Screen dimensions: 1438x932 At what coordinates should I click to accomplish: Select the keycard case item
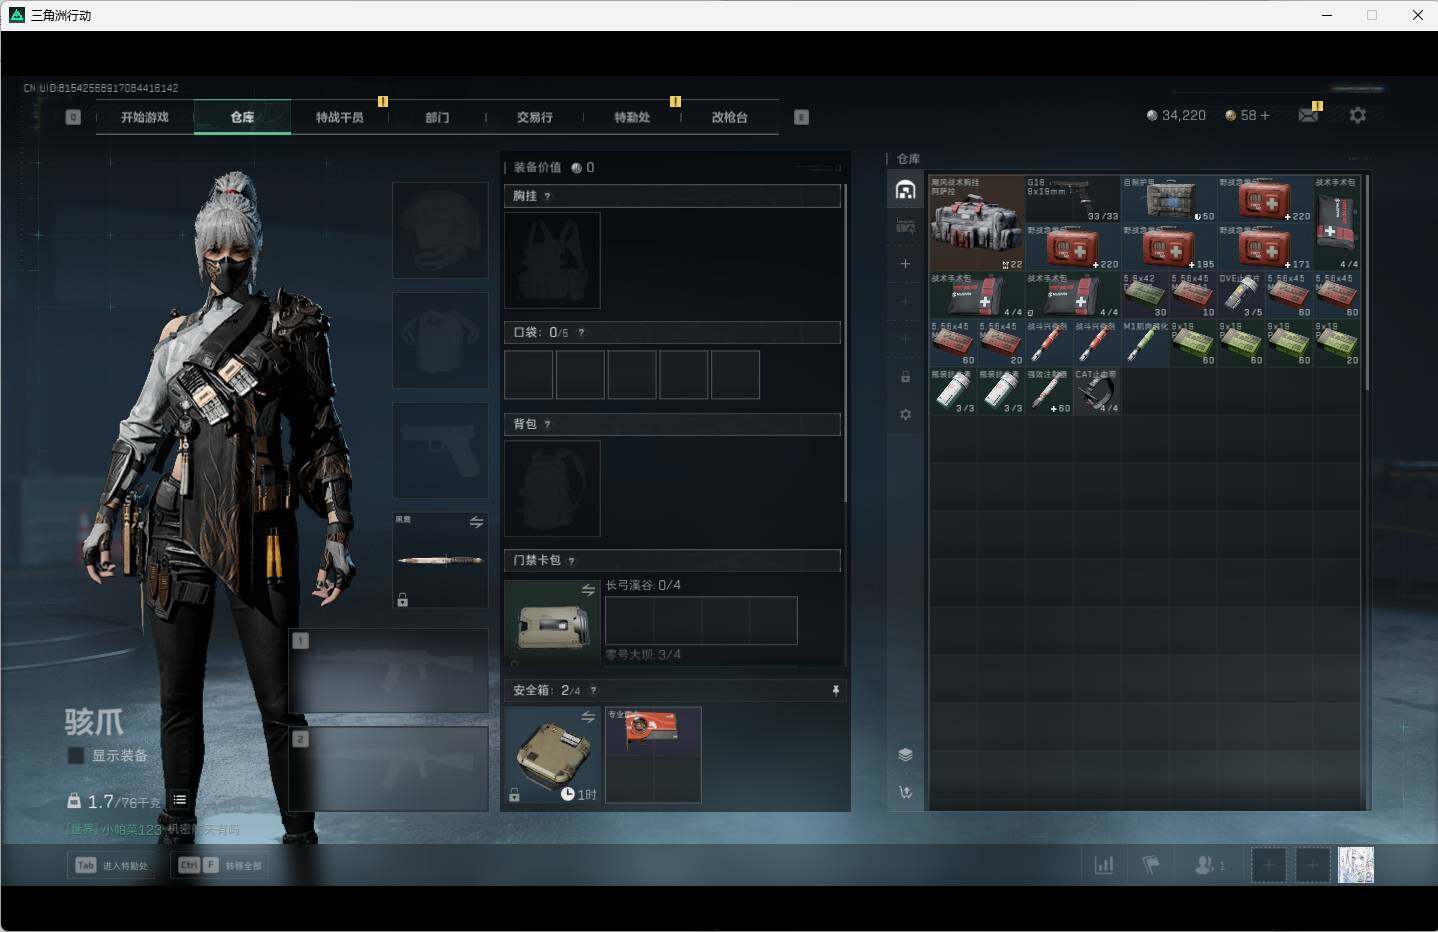pos(552,626)
